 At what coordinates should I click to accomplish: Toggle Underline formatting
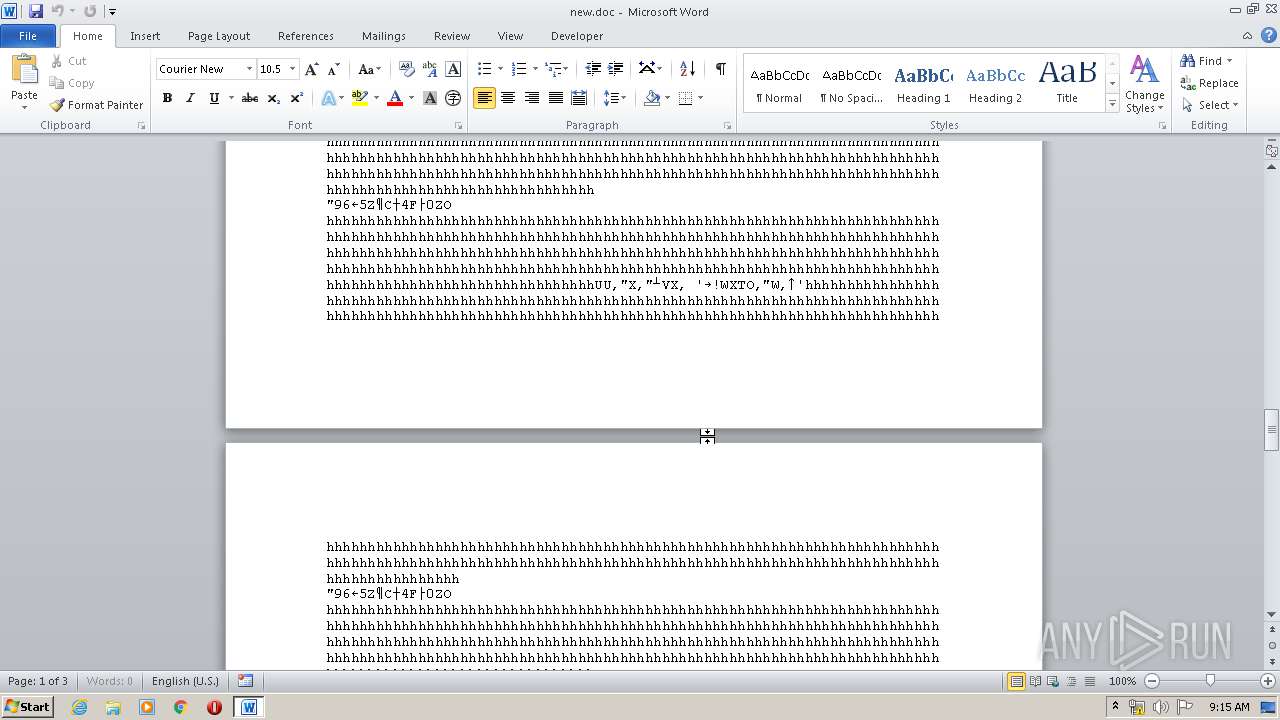(213, 98)
